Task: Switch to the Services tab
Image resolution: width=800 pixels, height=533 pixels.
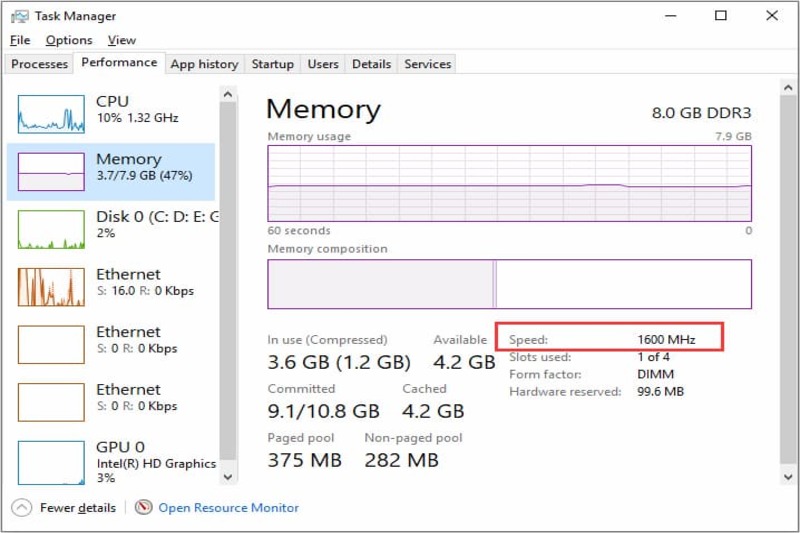Action: 427,64
